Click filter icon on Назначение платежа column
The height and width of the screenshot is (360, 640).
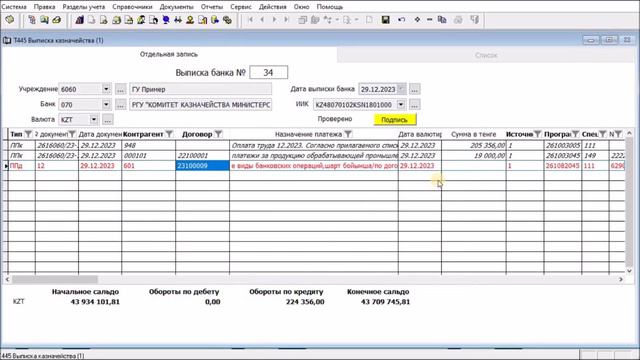(348, 134)
